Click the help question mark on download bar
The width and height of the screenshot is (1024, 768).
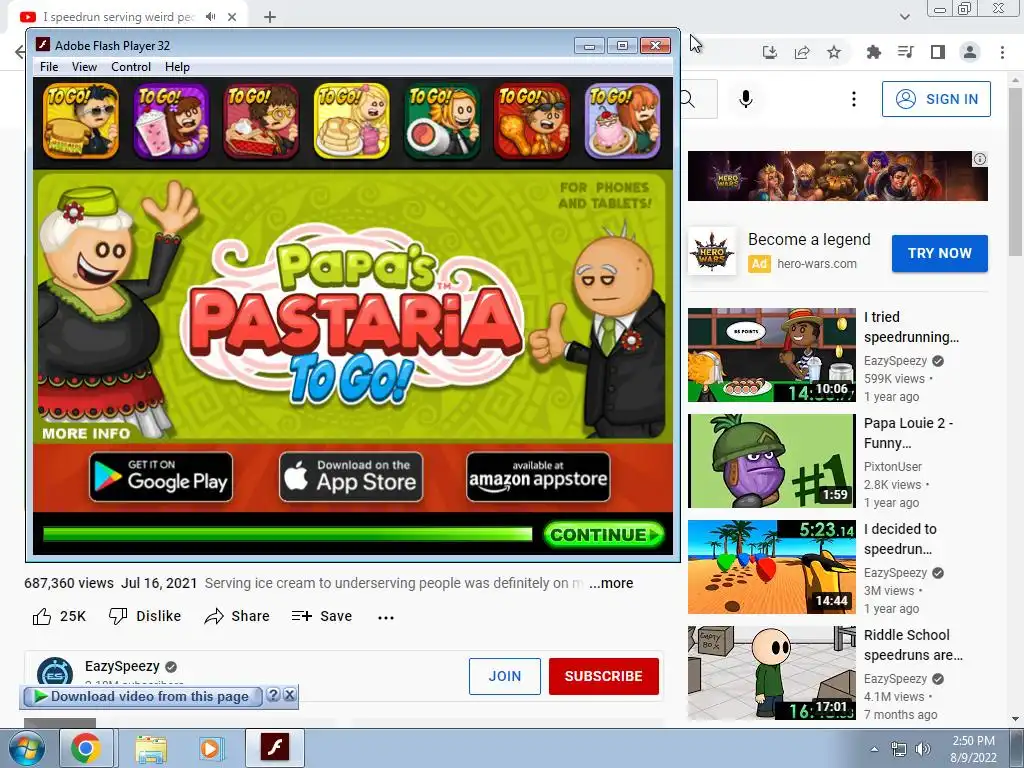tap(273, 695)
